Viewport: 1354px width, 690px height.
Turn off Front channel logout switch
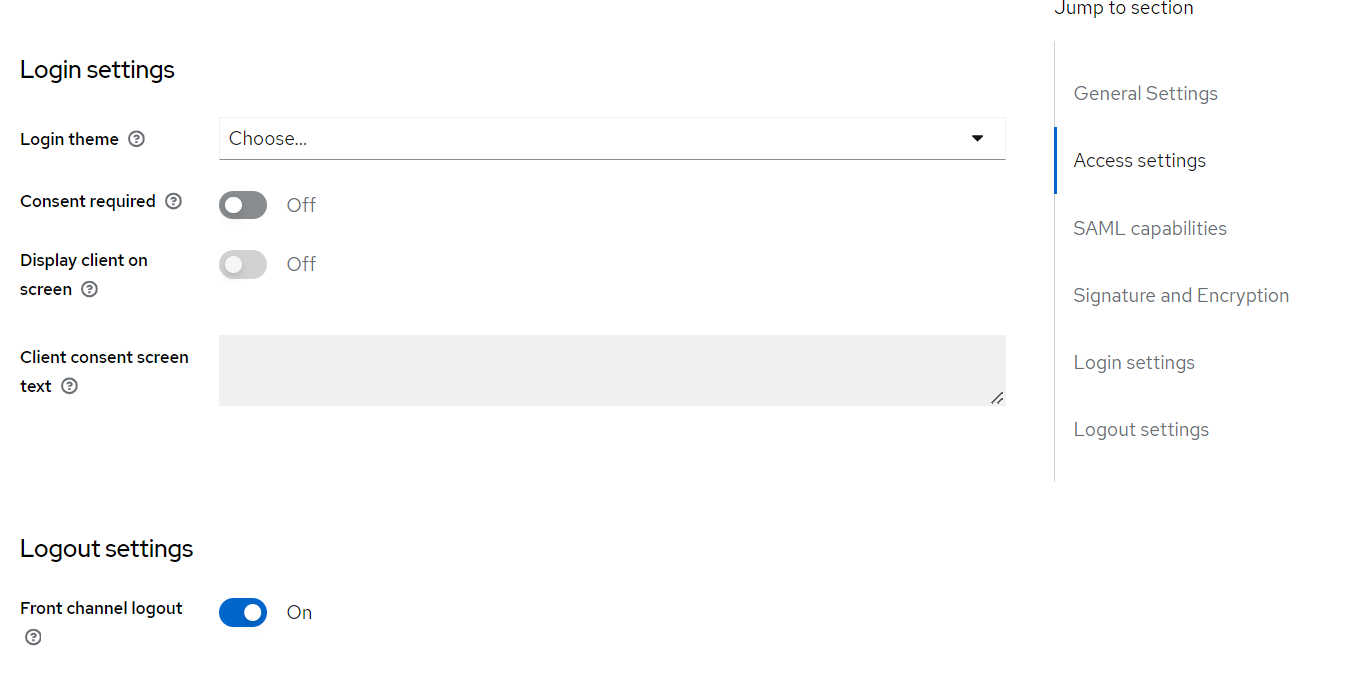pyautogui.click(x=243, y=612)
